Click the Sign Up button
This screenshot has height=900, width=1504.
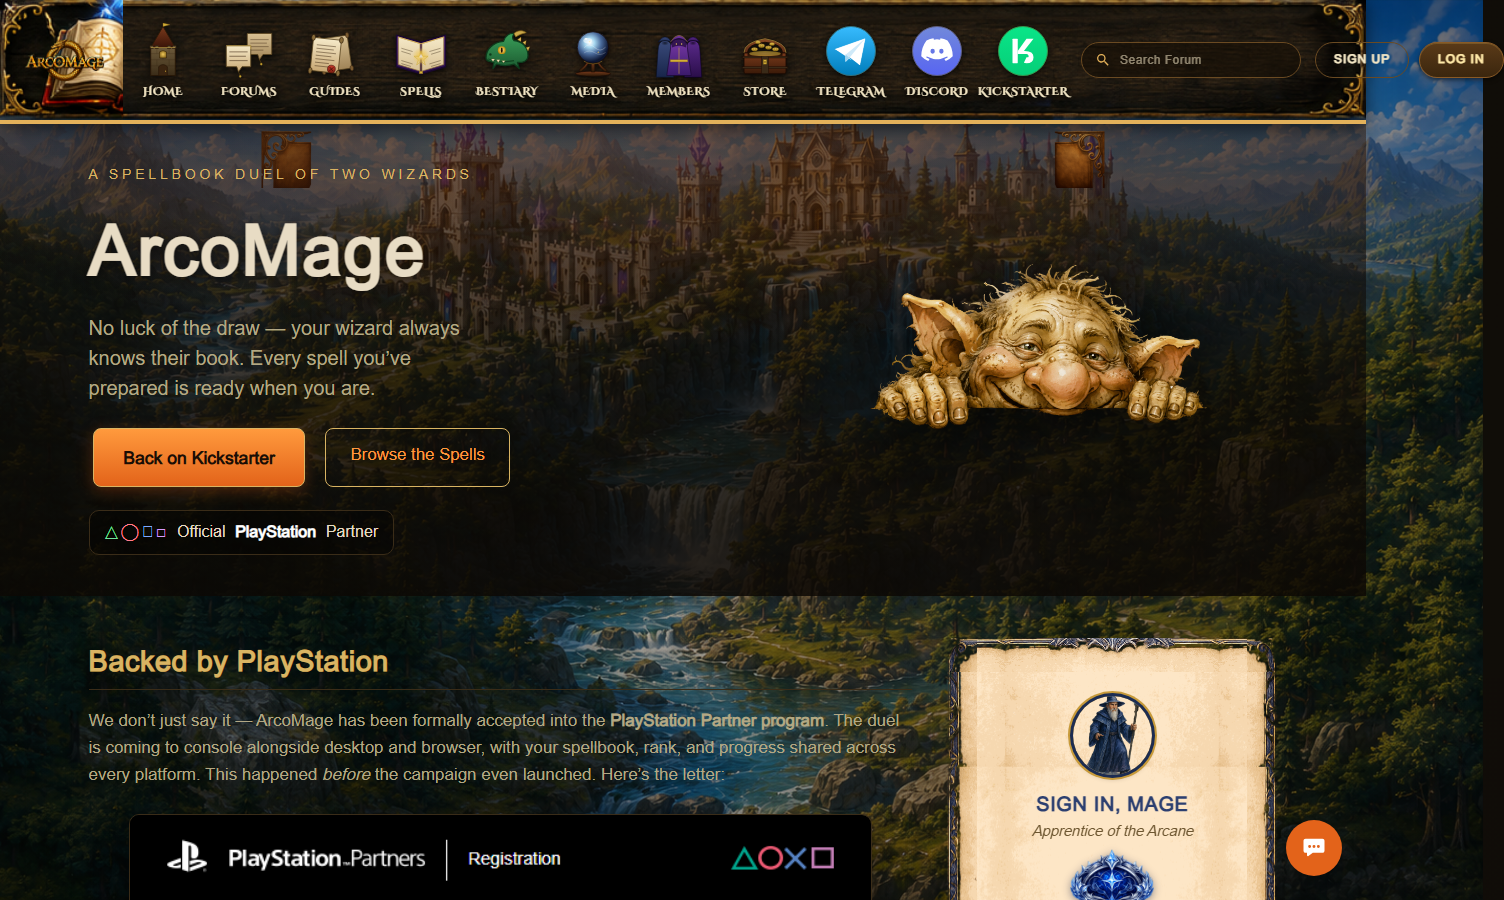click(x=1361, y=59)
